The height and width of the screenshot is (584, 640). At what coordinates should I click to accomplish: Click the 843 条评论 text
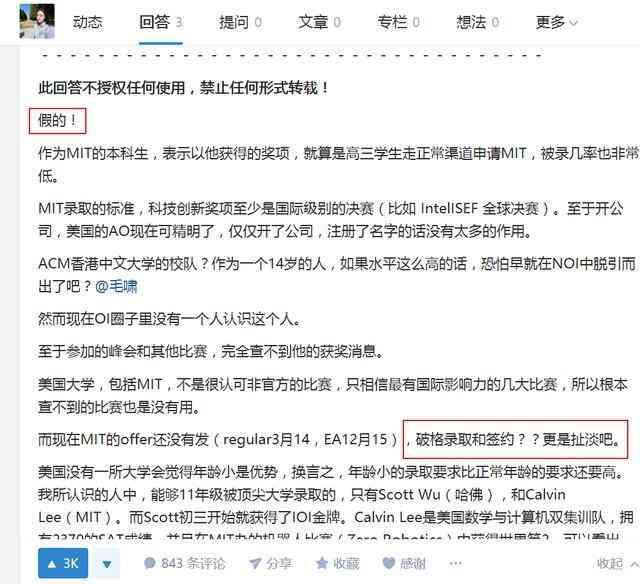193,564
